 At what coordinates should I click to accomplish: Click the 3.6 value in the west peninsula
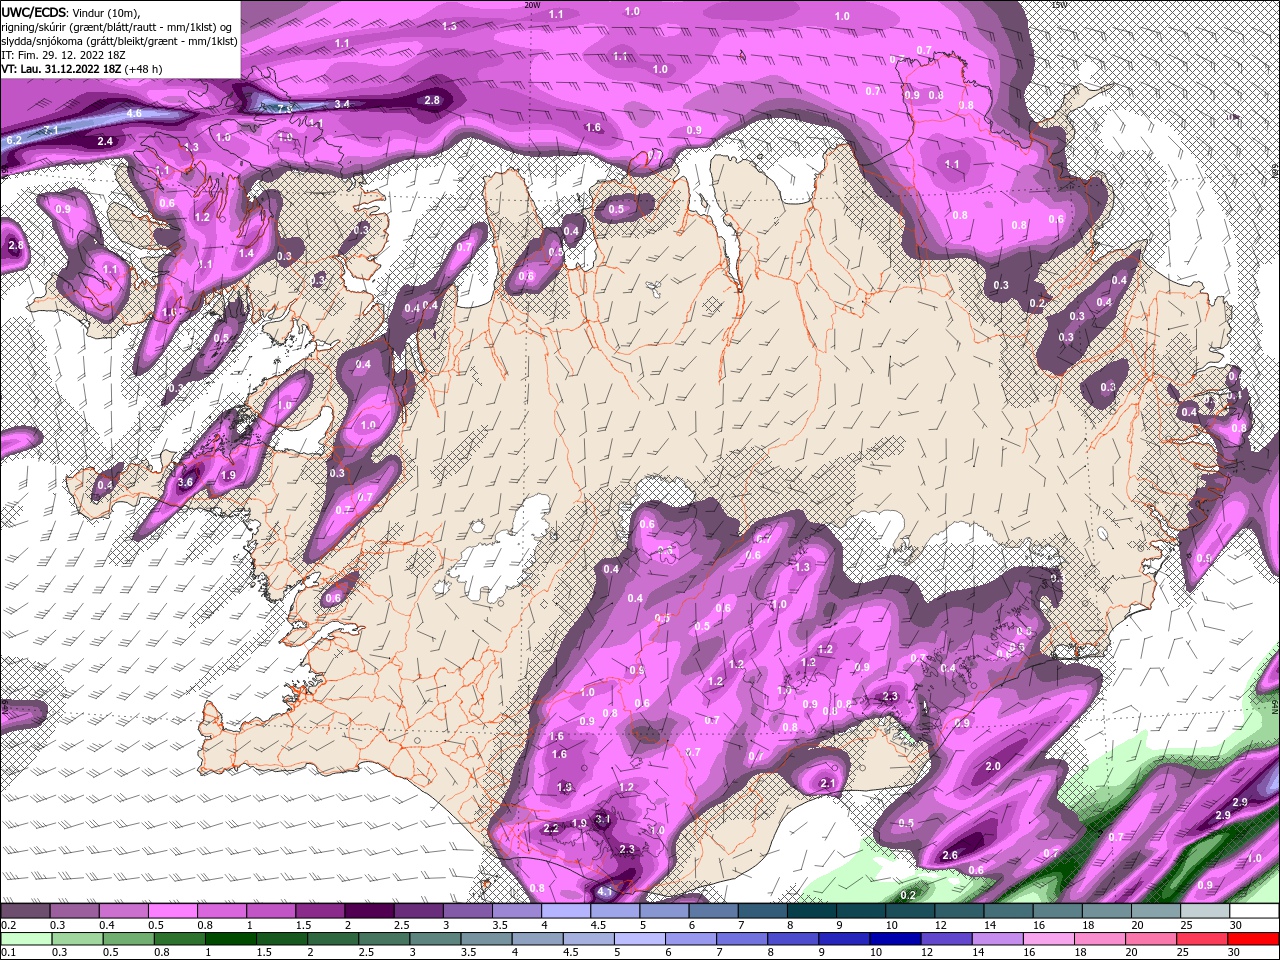coord(185,482)
